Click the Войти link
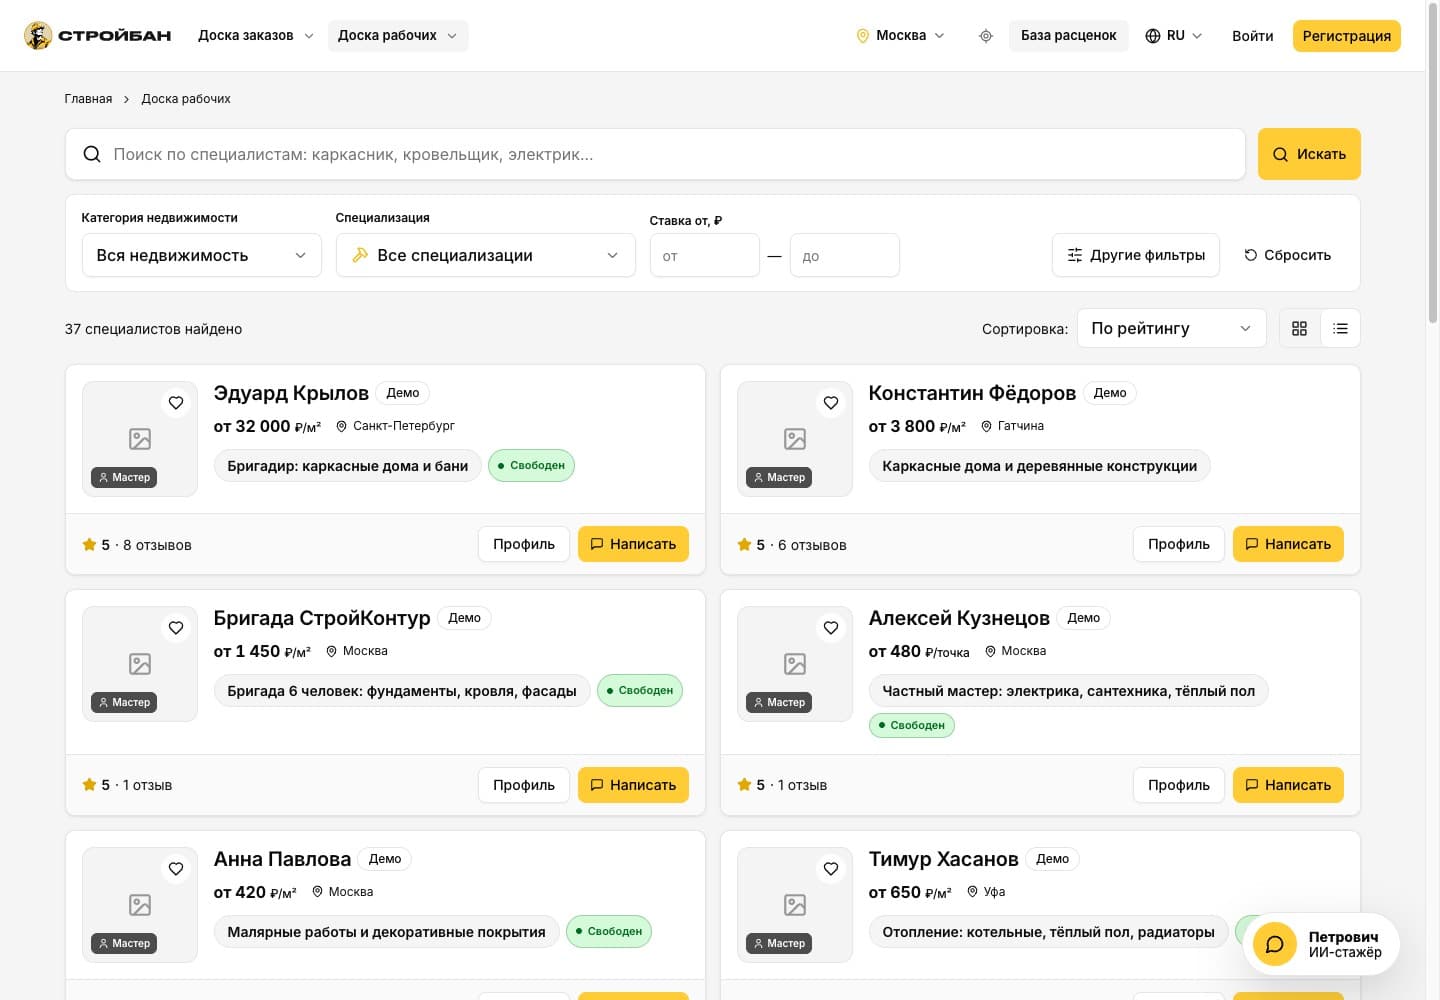 click(x=1253, y=36)
